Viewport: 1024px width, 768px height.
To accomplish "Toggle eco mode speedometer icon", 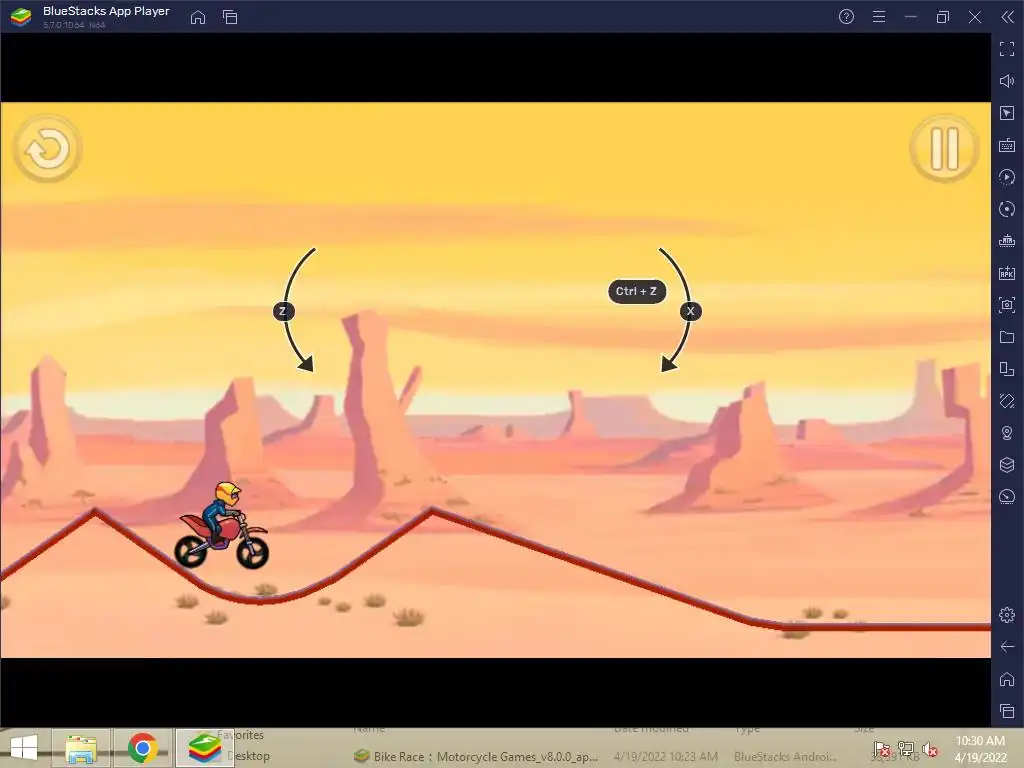I will tap(1007, 497).
